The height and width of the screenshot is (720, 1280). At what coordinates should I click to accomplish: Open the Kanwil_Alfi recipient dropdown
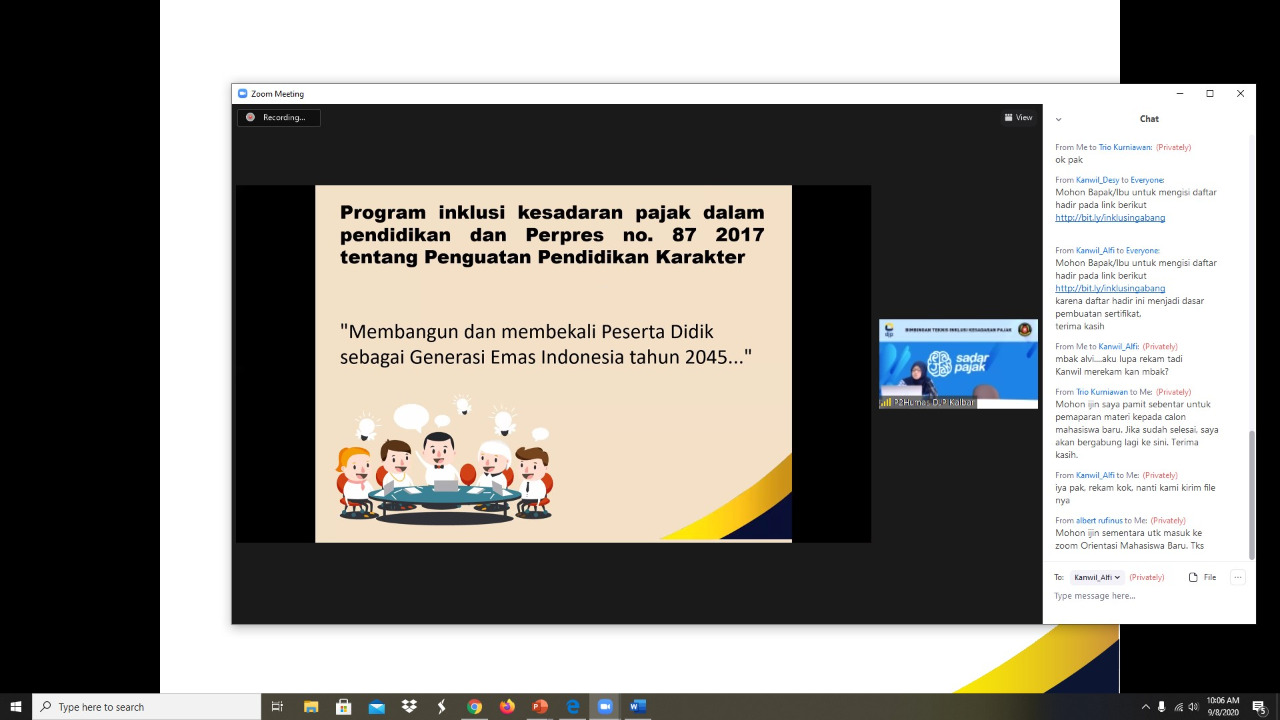coord(1096,577)
